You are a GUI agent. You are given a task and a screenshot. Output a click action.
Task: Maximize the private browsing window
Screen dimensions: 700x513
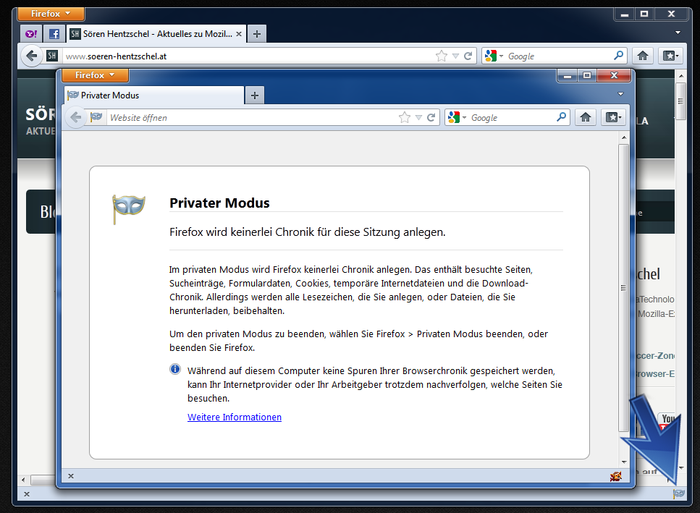pyautogui.click(x=587, y=75)
